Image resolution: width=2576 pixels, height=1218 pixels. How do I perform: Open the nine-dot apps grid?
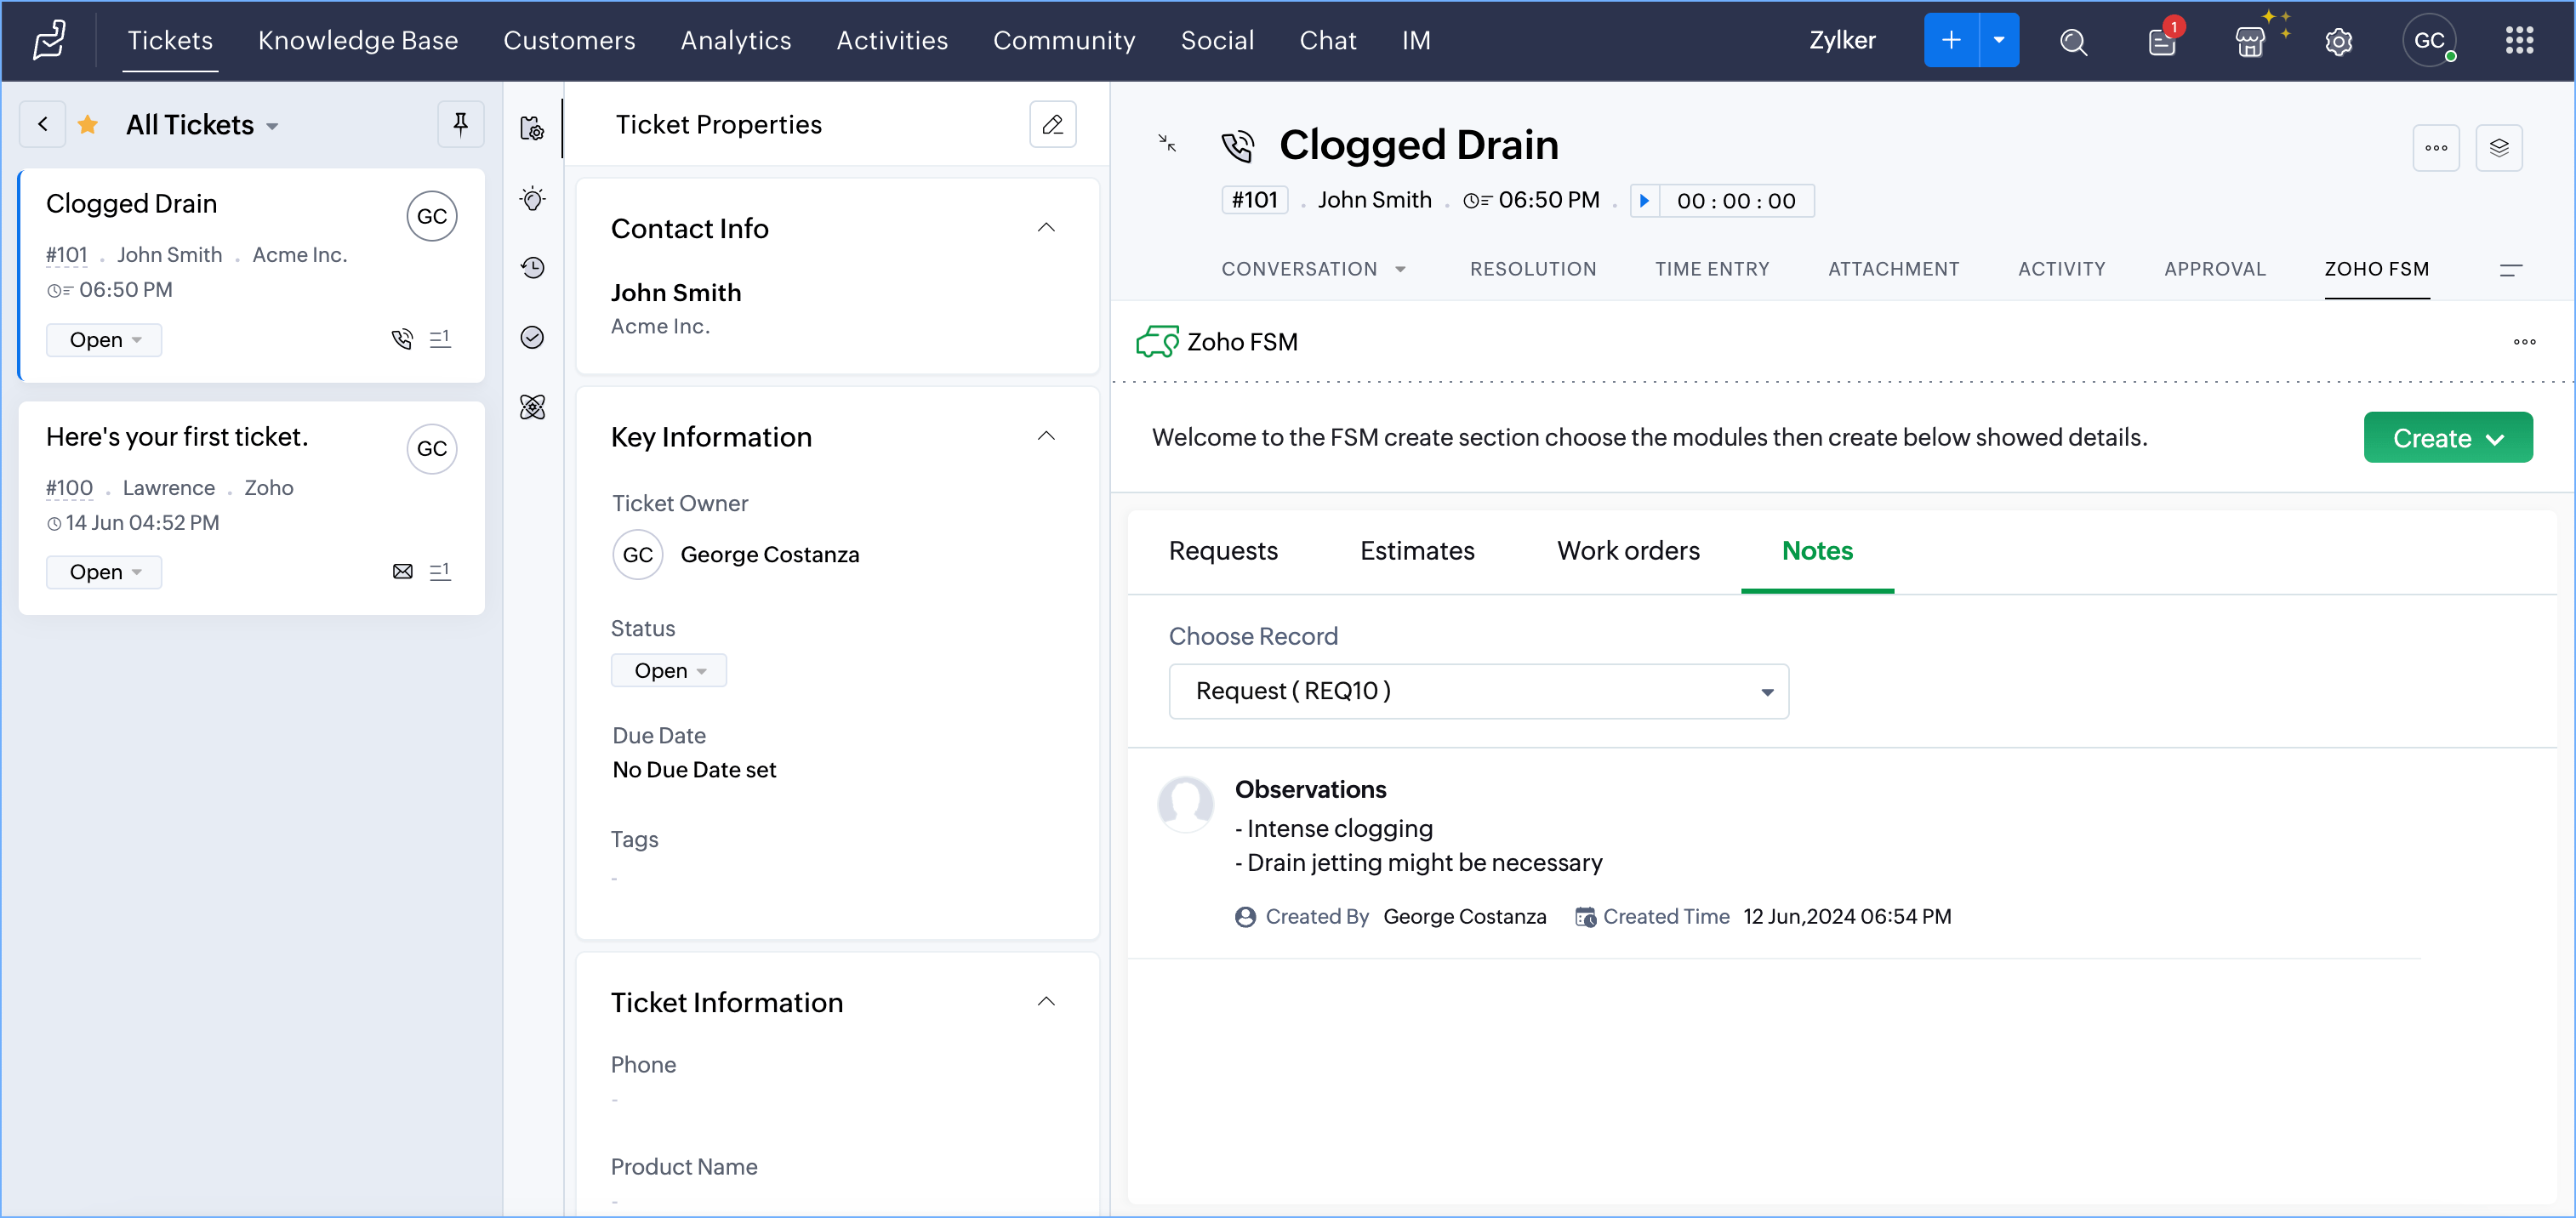point(2519,41)
